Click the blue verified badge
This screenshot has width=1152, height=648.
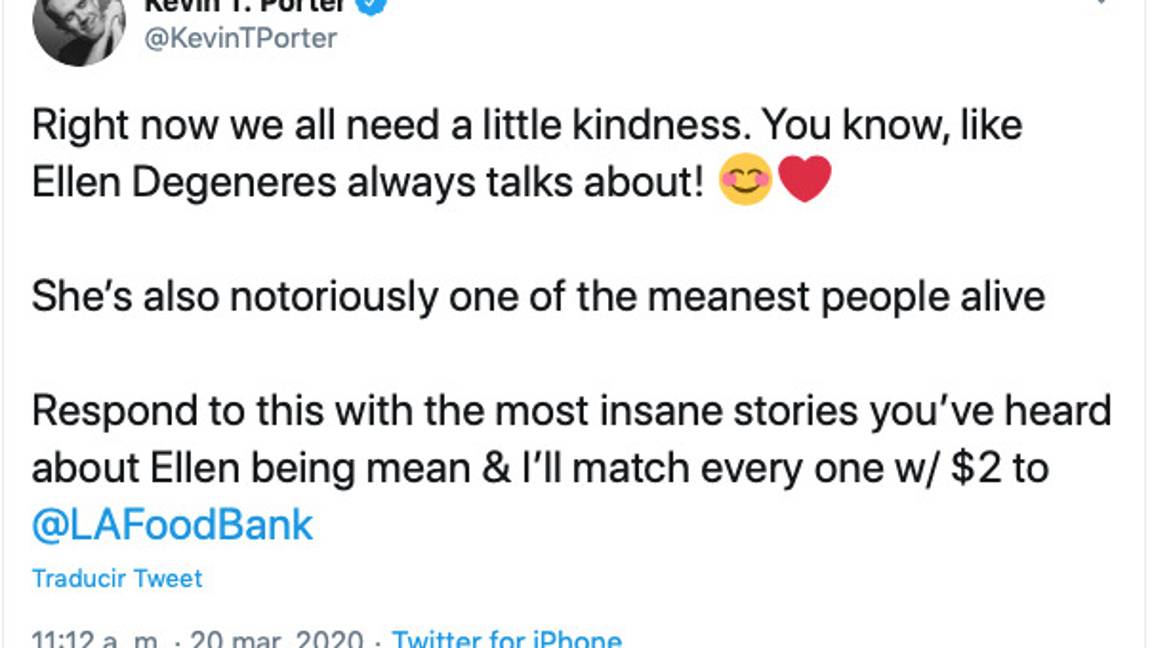372,5
